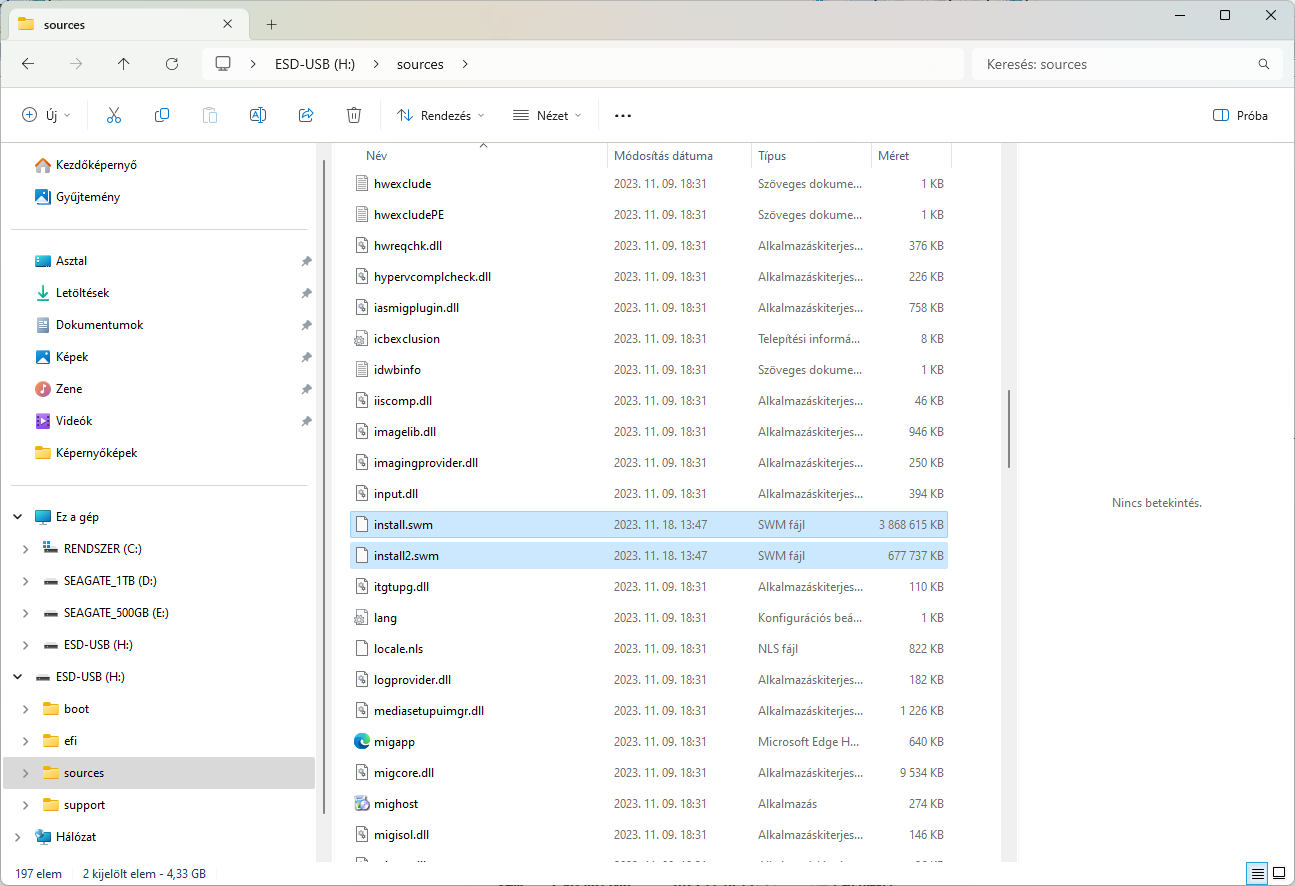Select locale.nls file
The height and width of the screenshot is (886, 1295).
[x=649, y=649]
